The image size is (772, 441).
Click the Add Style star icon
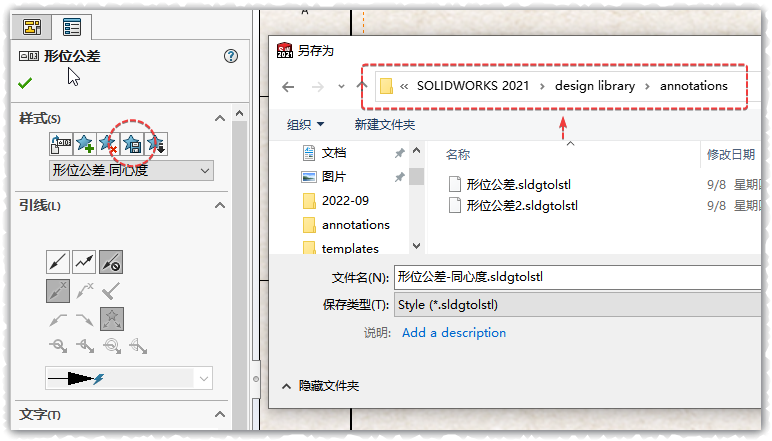point(84,145)
